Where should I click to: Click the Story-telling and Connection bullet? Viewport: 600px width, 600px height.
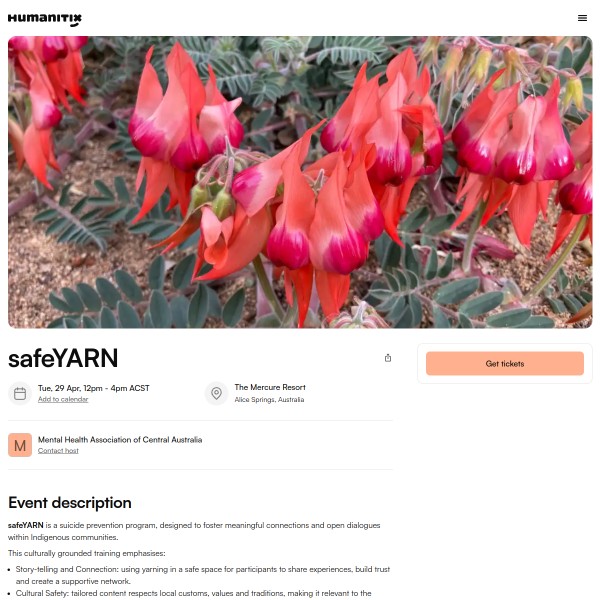point(202,575)
